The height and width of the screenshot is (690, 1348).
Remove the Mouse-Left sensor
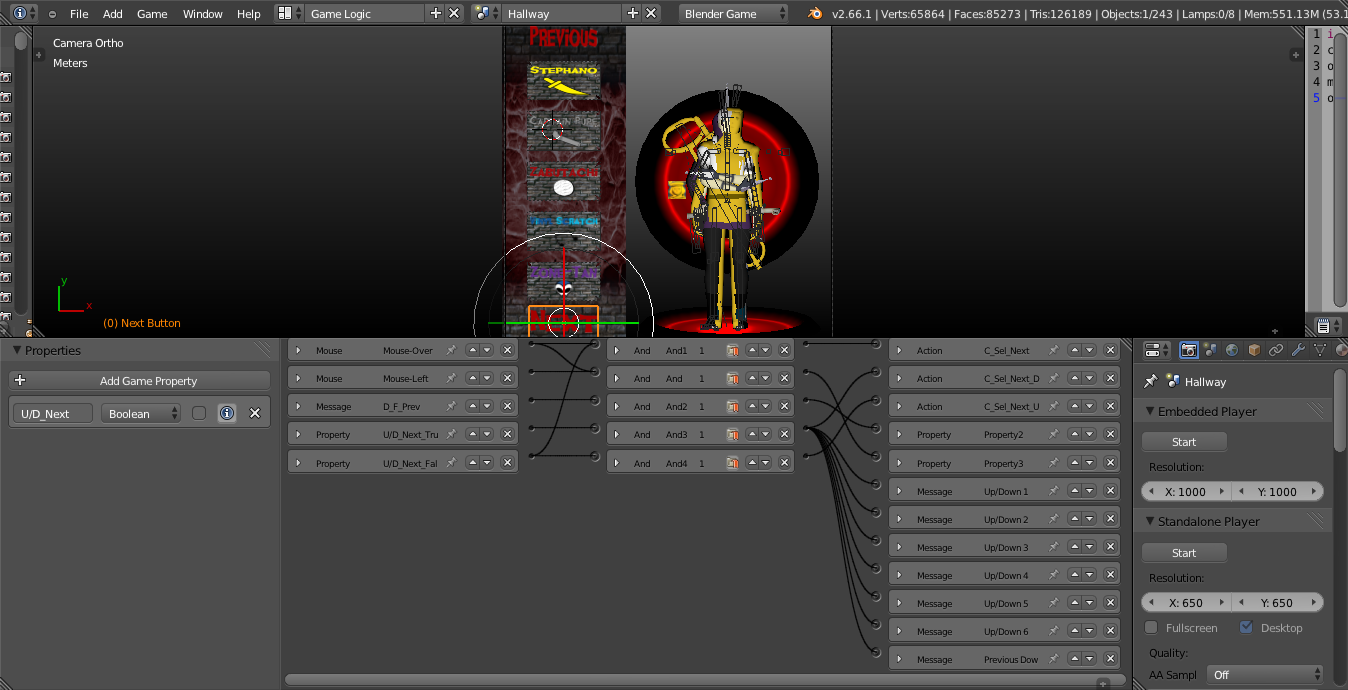(x=507, y=378)
